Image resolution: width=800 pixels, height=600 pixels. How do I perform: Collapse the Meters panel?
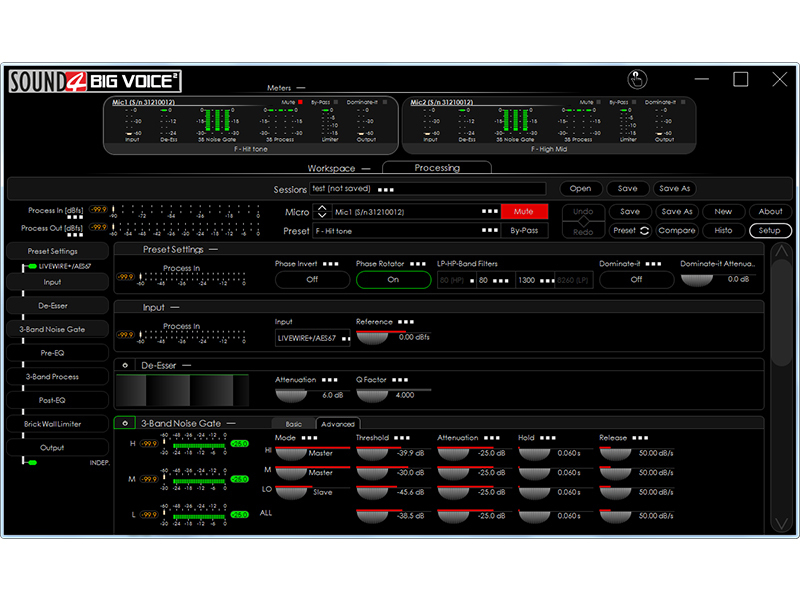pos(301,88)
